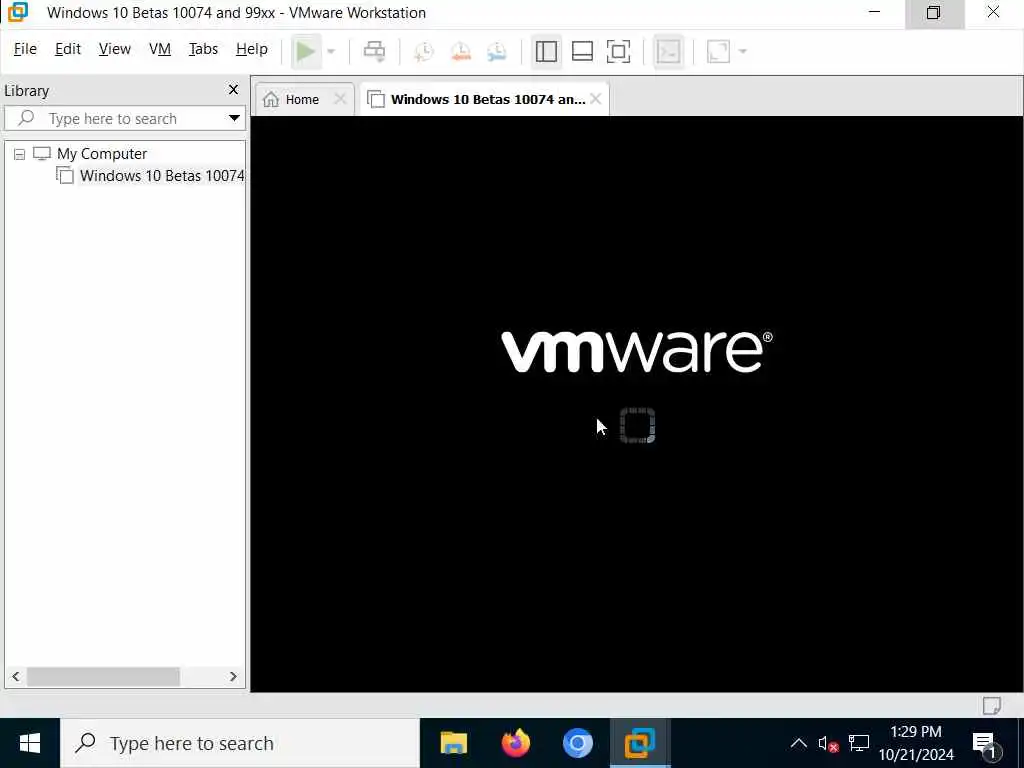
Task: Click the network tray icon
Action: [x=859, y=743]
